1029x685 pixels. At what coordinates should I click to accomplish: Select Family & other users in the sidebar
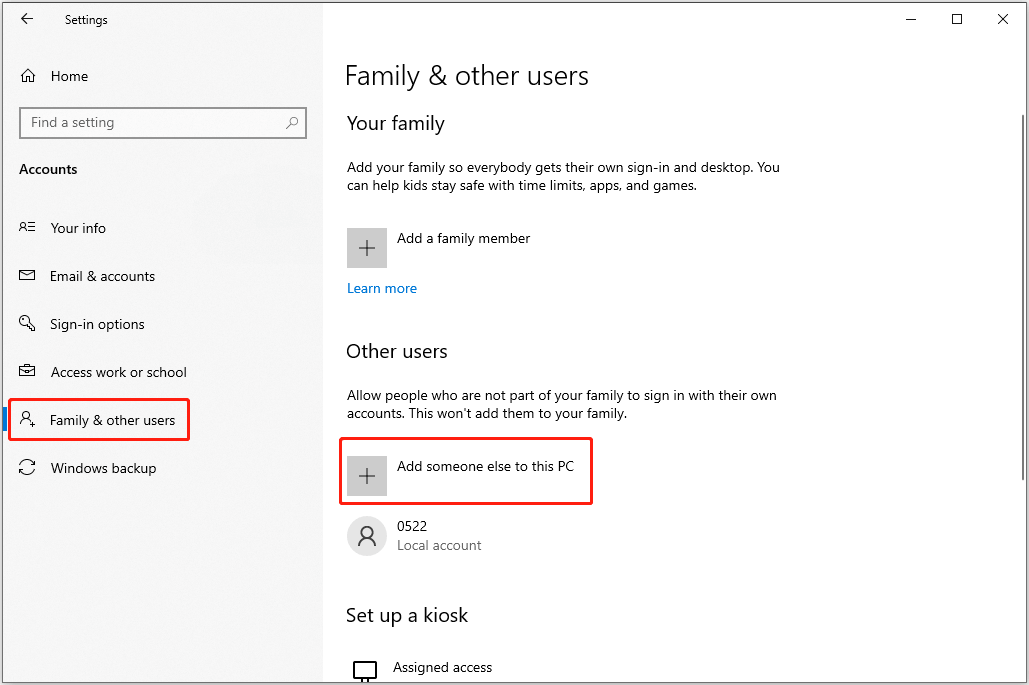pyautogui.click(x=113, y=419)
